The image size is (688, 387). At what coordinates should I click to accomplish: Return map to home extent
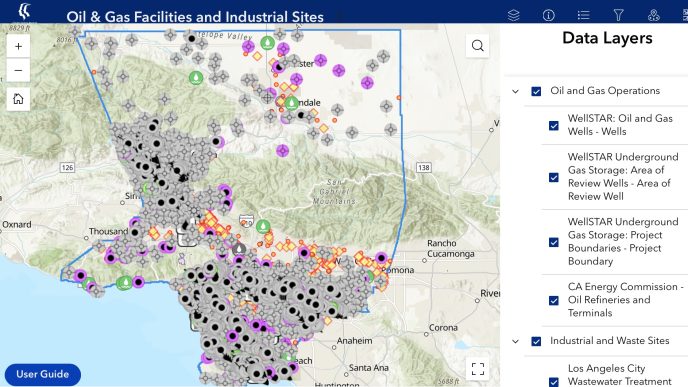(x=18, y=99)
